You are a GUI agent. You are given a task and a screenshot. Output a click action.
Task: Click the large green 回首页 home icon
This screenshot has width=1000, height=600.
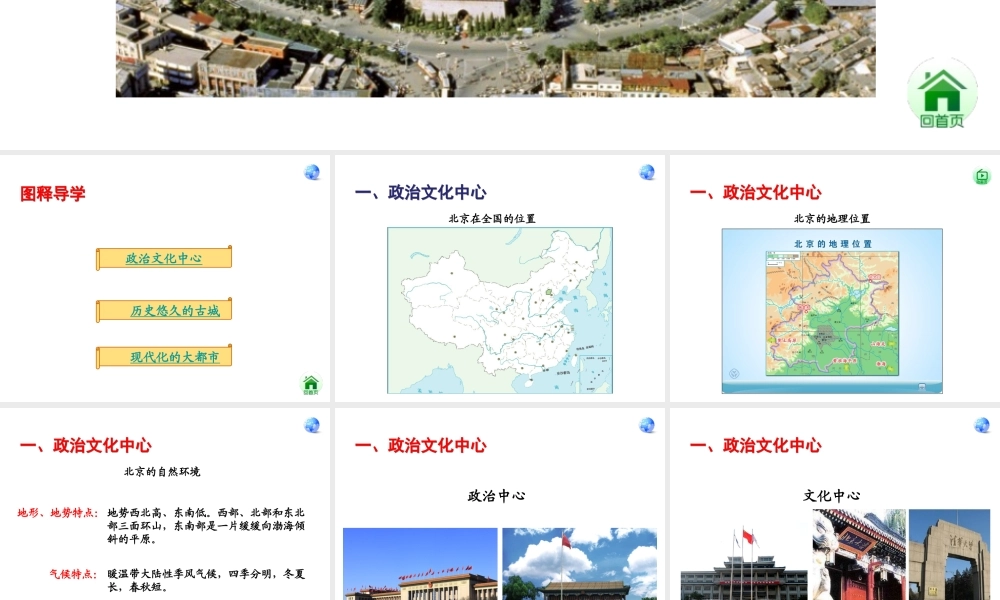coord(942,94)
